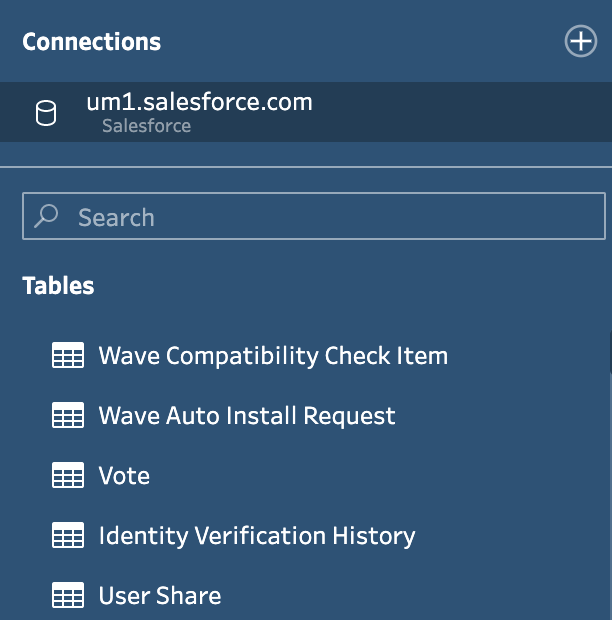Click the Search placeholder text
The image size is (612, 620).
tap(116, 217)
